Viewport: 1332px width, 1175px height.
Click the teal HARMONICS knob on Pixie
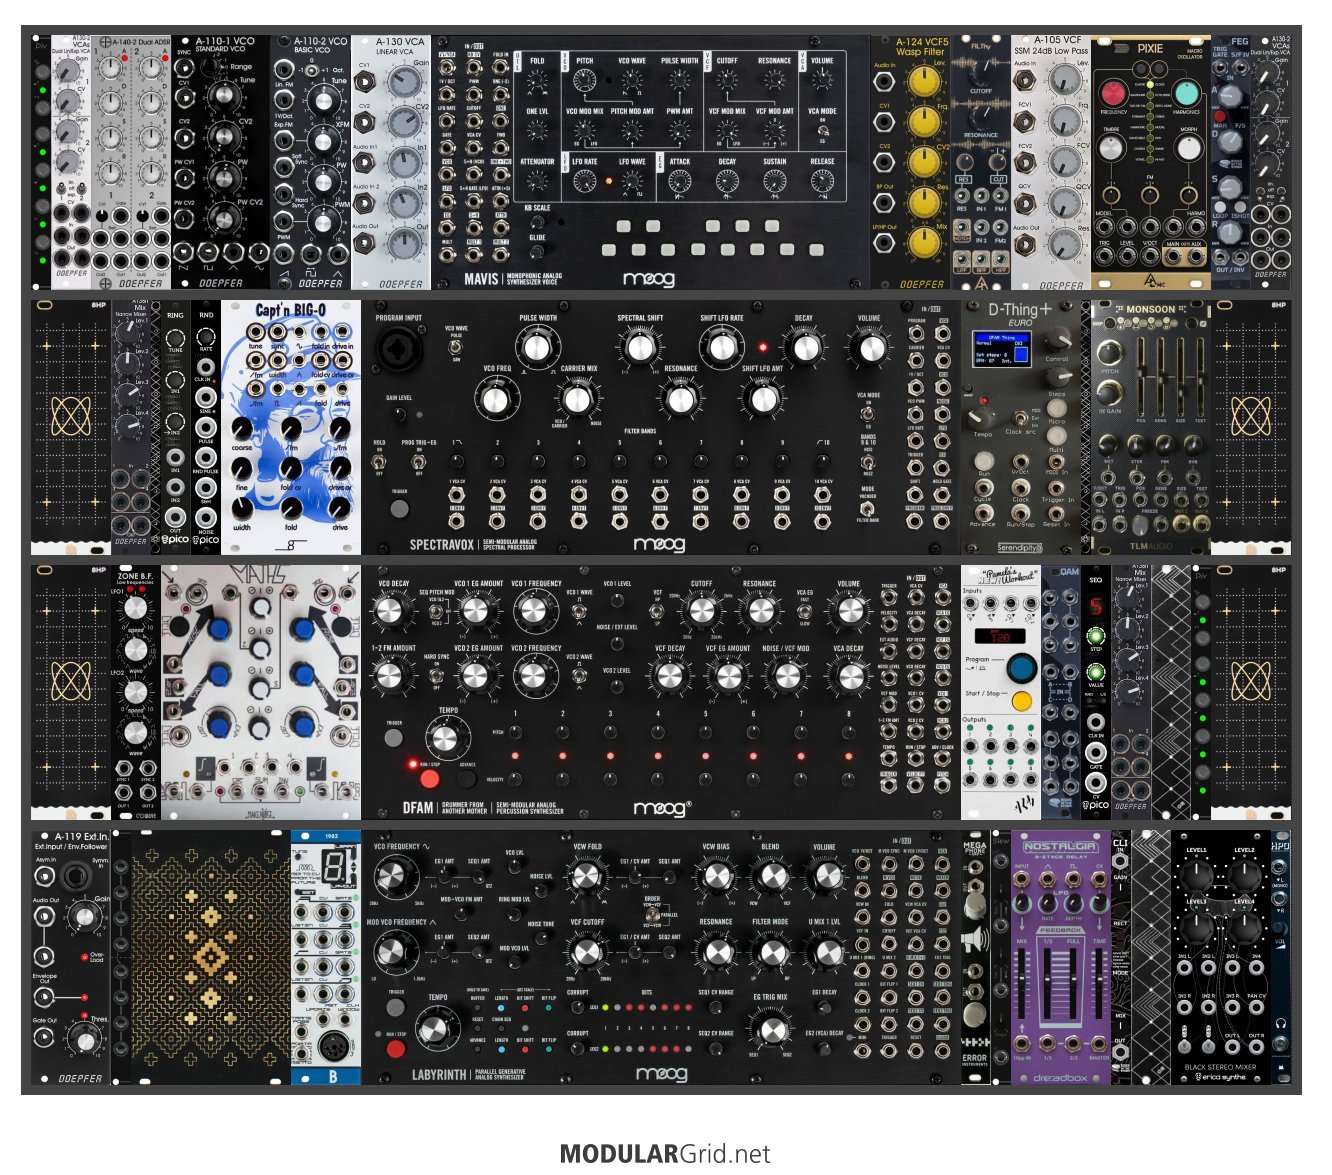[1186, 94]
